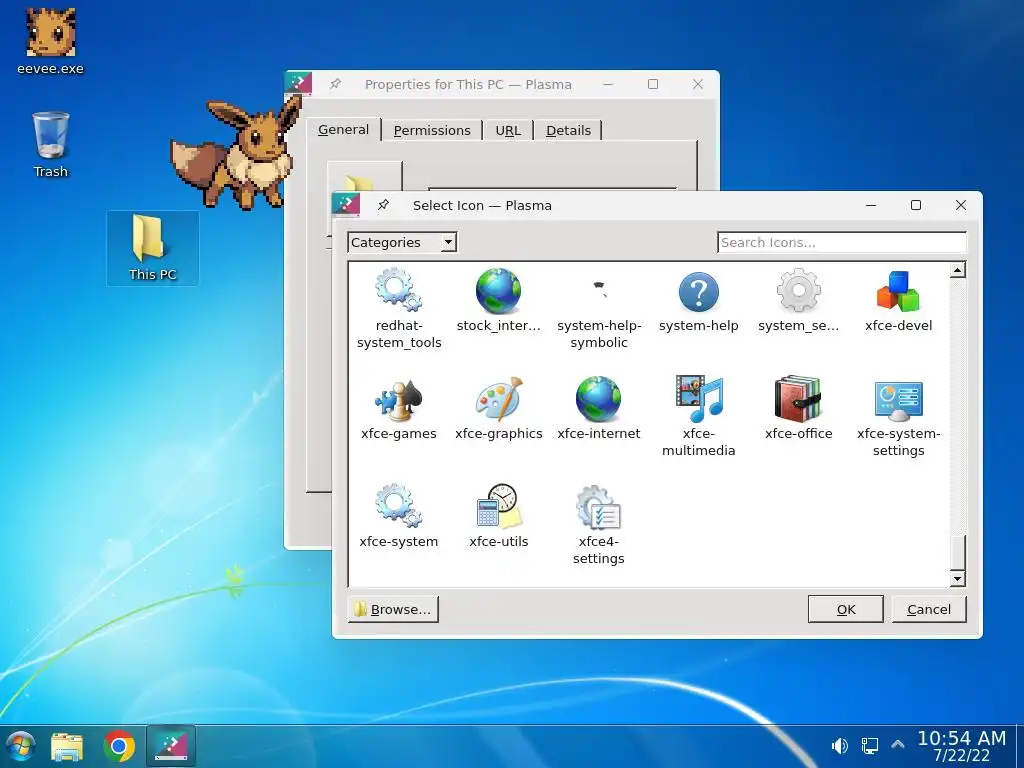The width and height of the screenshot is (1024, 768).
Task: Select the xfce-system-settings monitor icon
Action: point(899,401)
